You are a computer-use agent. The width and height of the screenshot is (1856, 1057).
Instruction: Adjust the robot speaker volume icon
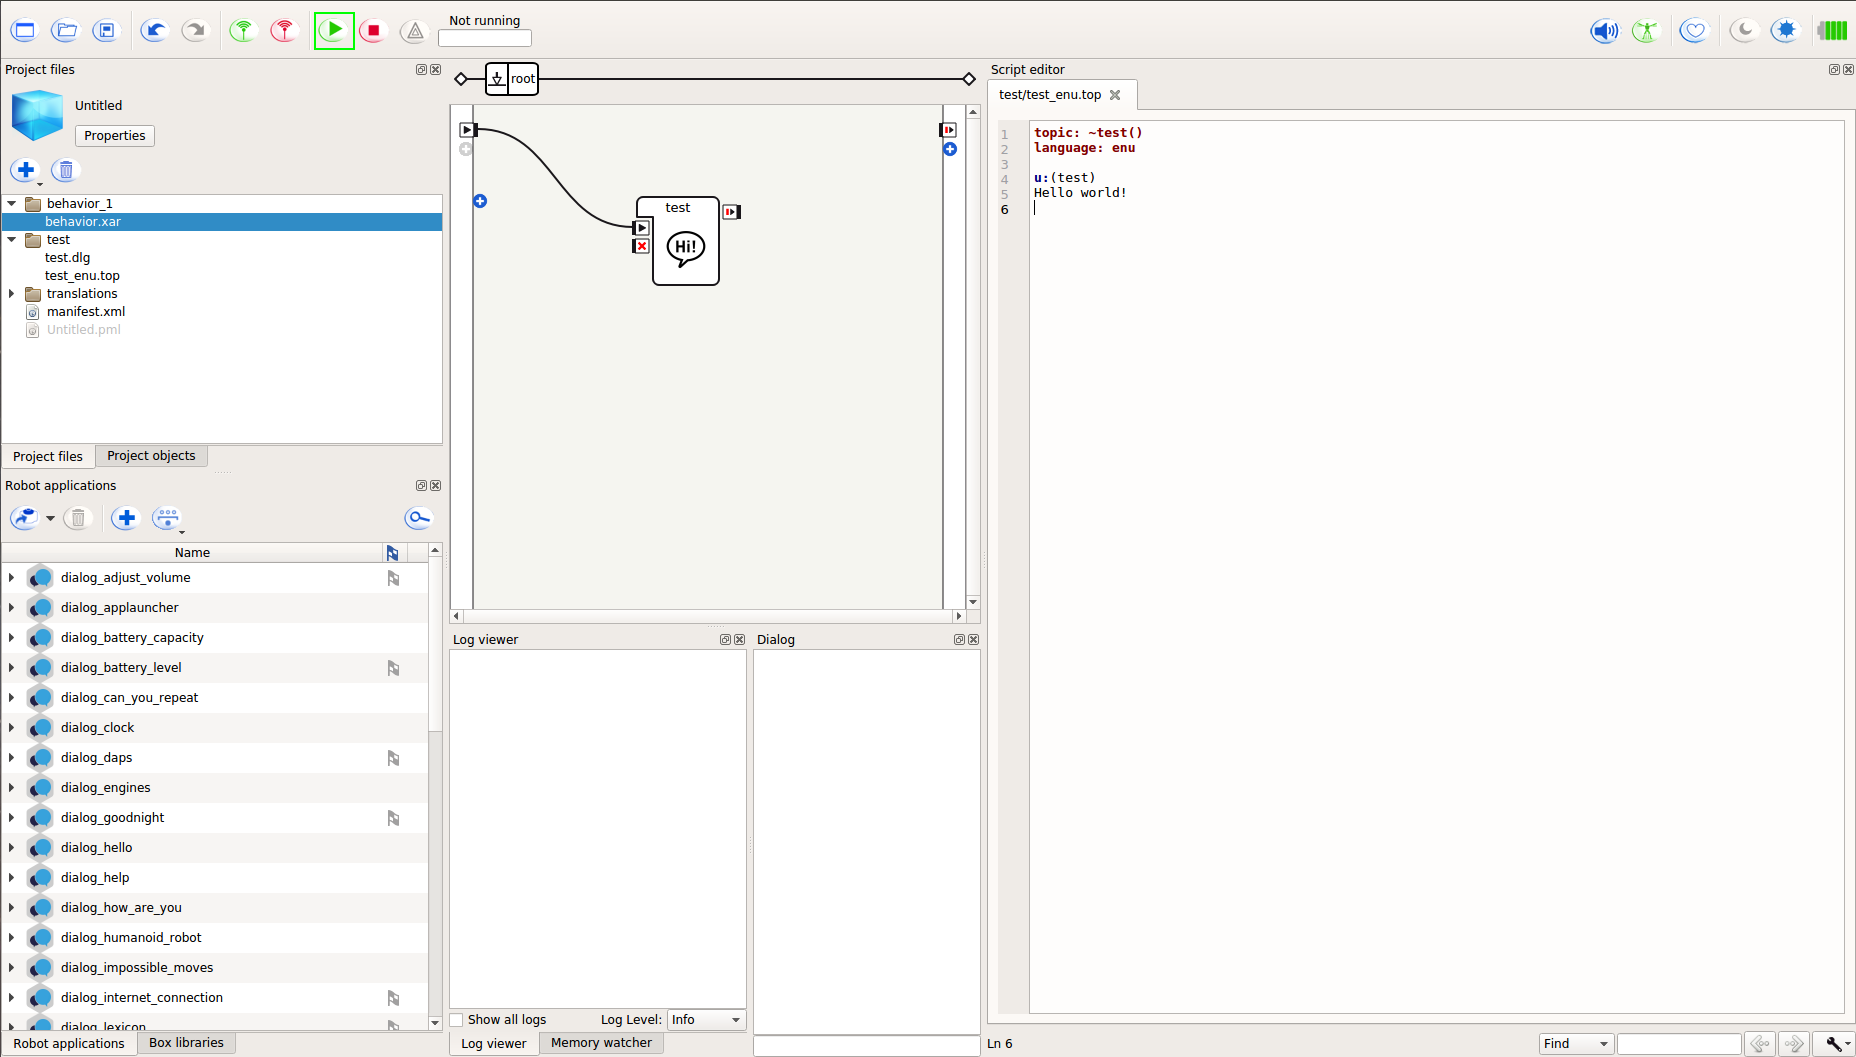(x=1604, y=31)
